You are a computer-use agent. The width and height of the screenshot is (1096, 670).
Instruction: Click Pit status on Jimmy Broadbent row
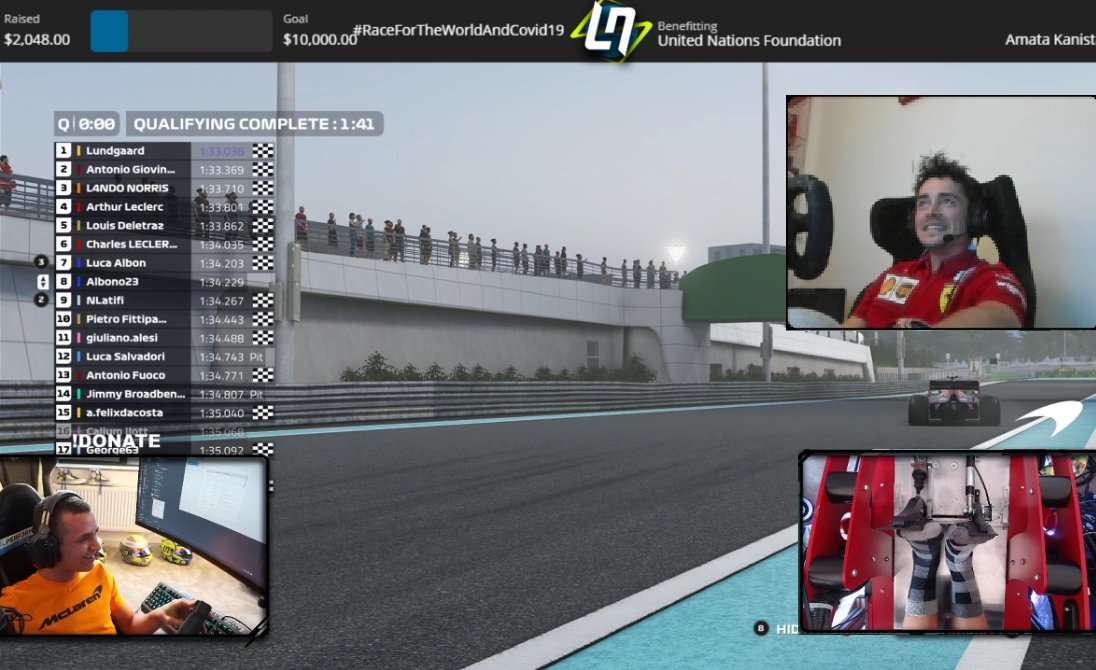pos(257,395)
